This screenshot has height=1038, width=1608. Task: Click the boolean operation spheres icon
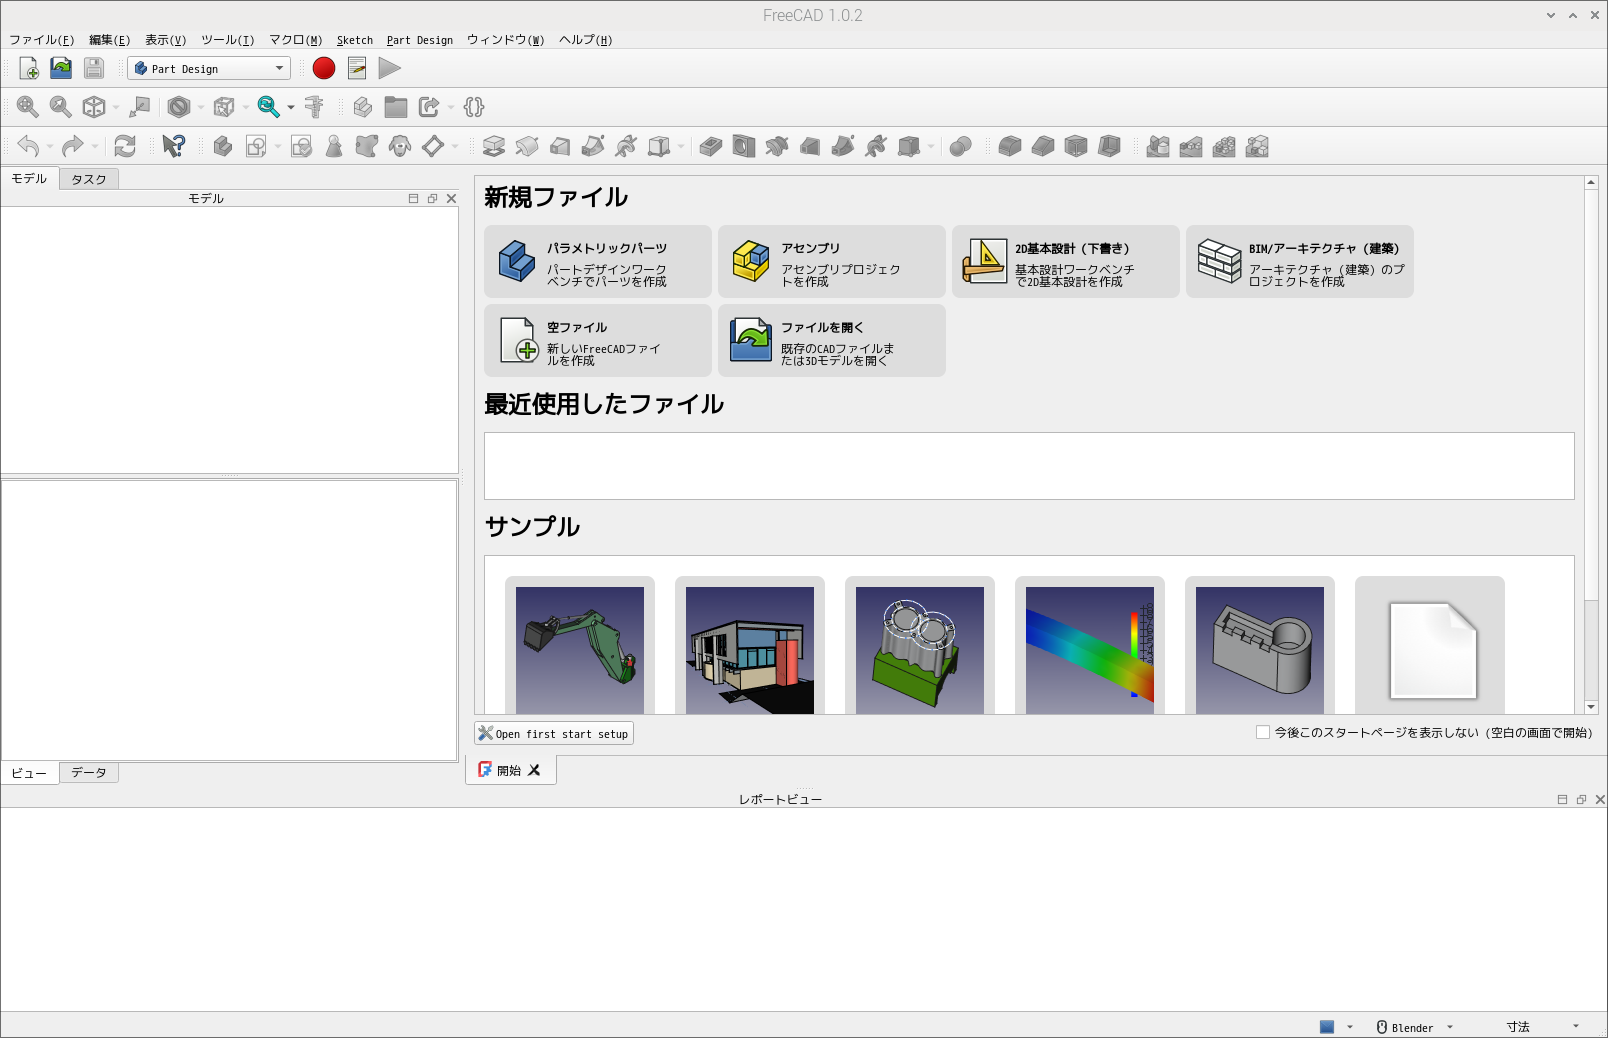click(961, 147)
